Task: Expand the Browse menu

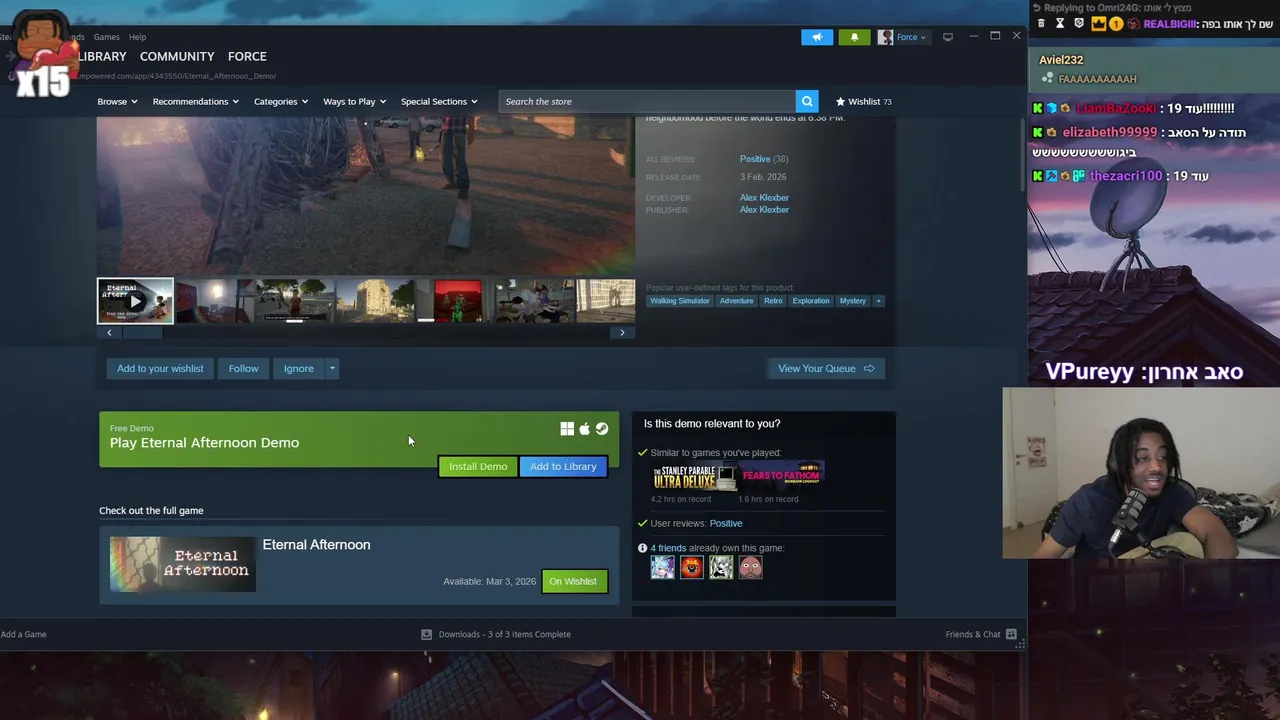Action: pyautogui.click(x=117, y=101)
